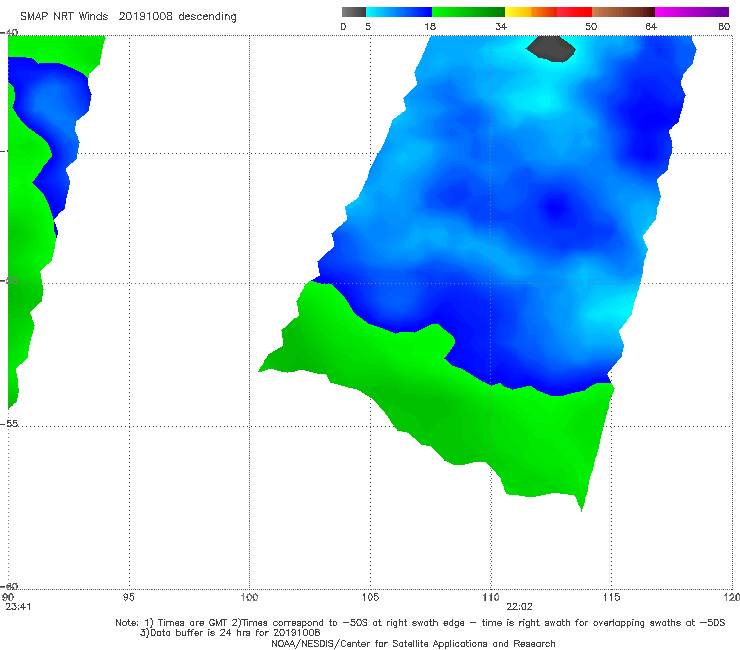Screen dimensions: 740x650
Task: Click the gray 0-5 segment of the color scale
Action: [354, 12]
